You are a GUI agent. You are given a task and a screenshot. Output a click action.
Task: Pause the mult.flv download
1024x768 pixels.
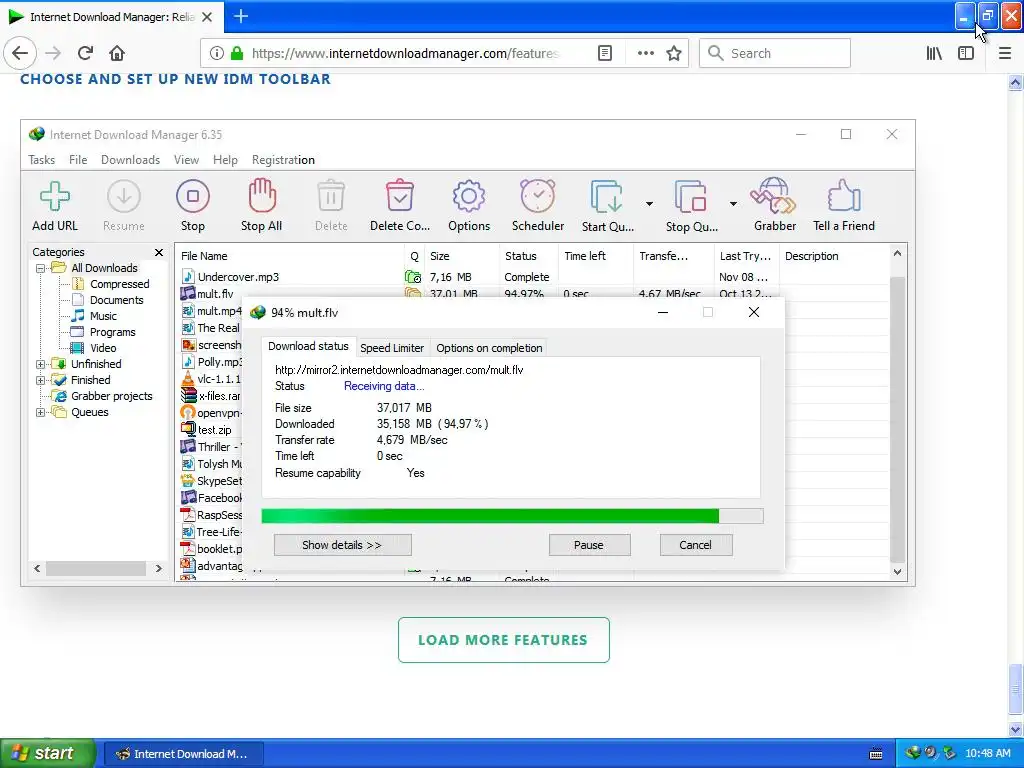coord(589,545)
